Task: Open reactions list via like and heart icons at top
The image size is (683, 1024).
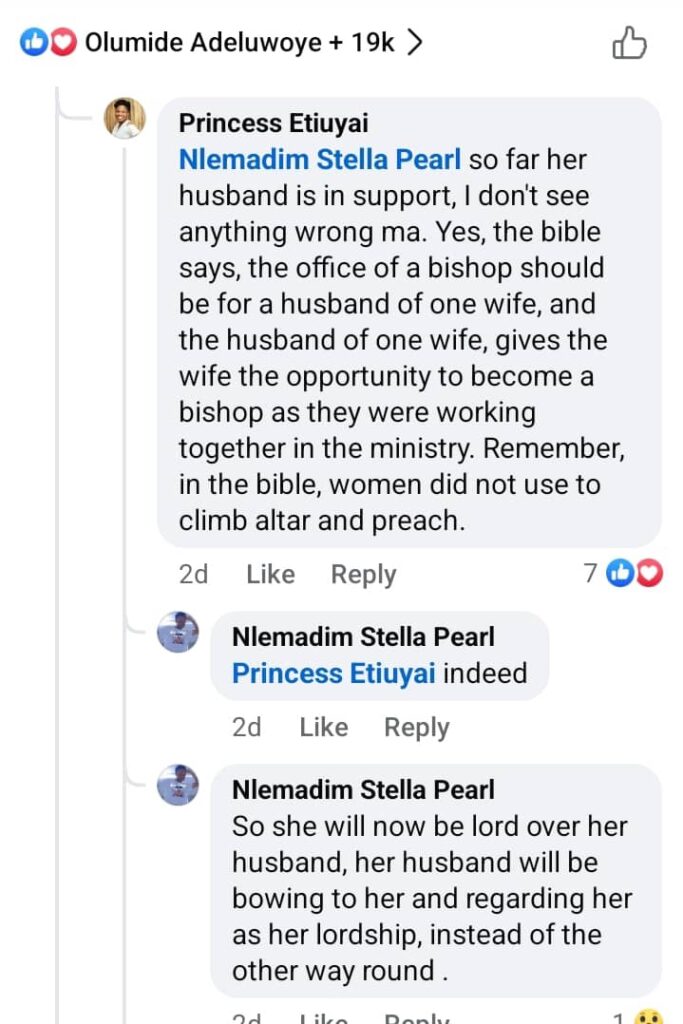Action: [x=48, y=43]
